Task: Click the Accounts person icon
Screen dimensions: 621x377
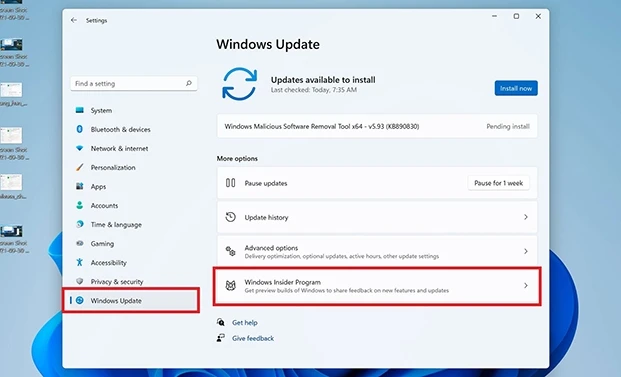Action: tap(80, 205)
